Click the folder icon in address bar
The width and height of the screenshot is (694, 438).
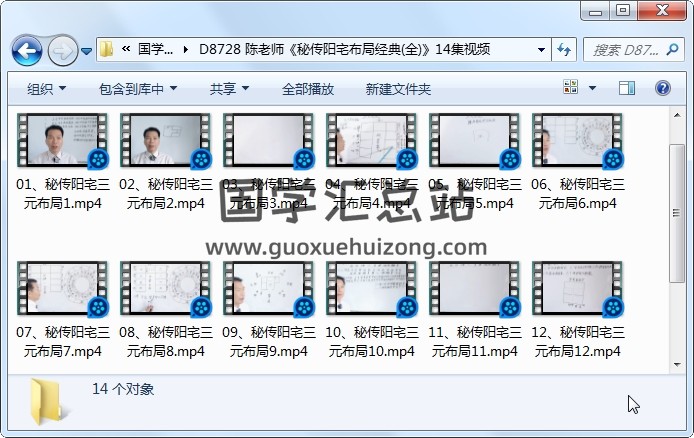click(106, 49)
